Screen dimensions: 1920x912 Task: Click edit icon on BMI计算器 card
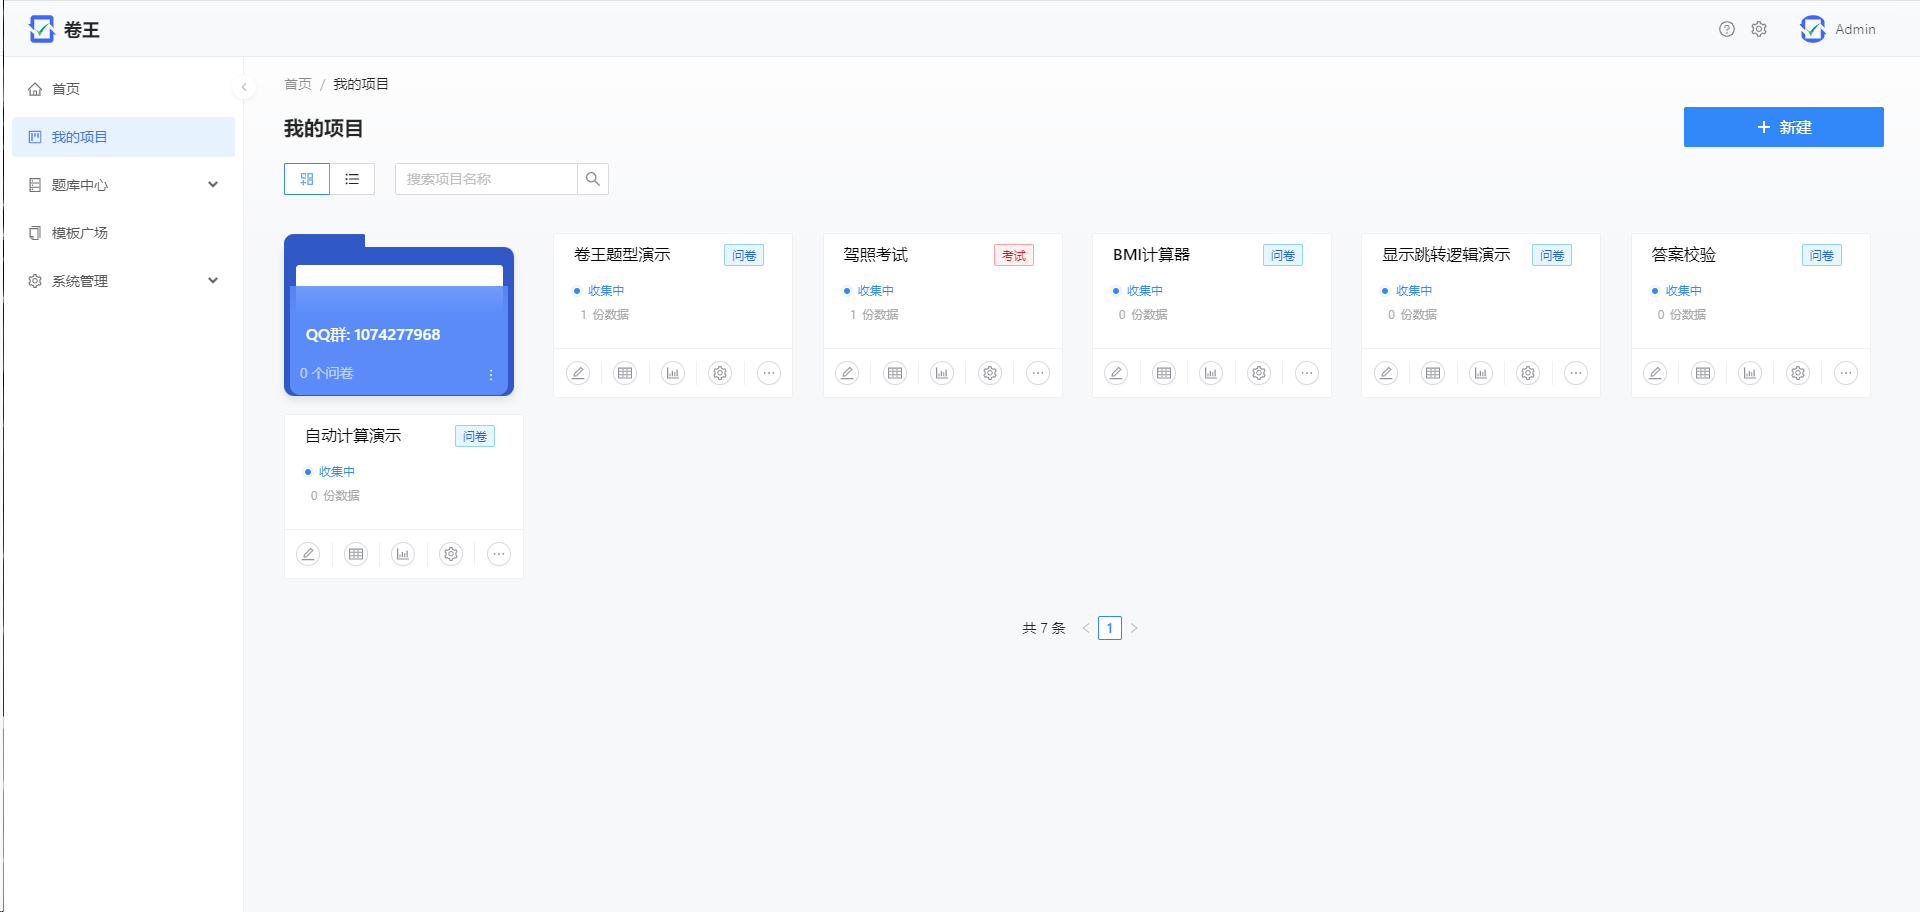click(1116, 373)
